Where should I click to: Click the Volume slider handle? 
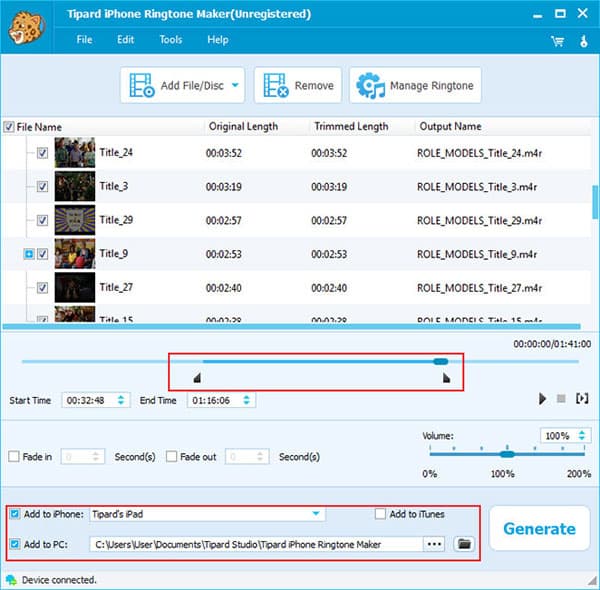click(507, 453)
